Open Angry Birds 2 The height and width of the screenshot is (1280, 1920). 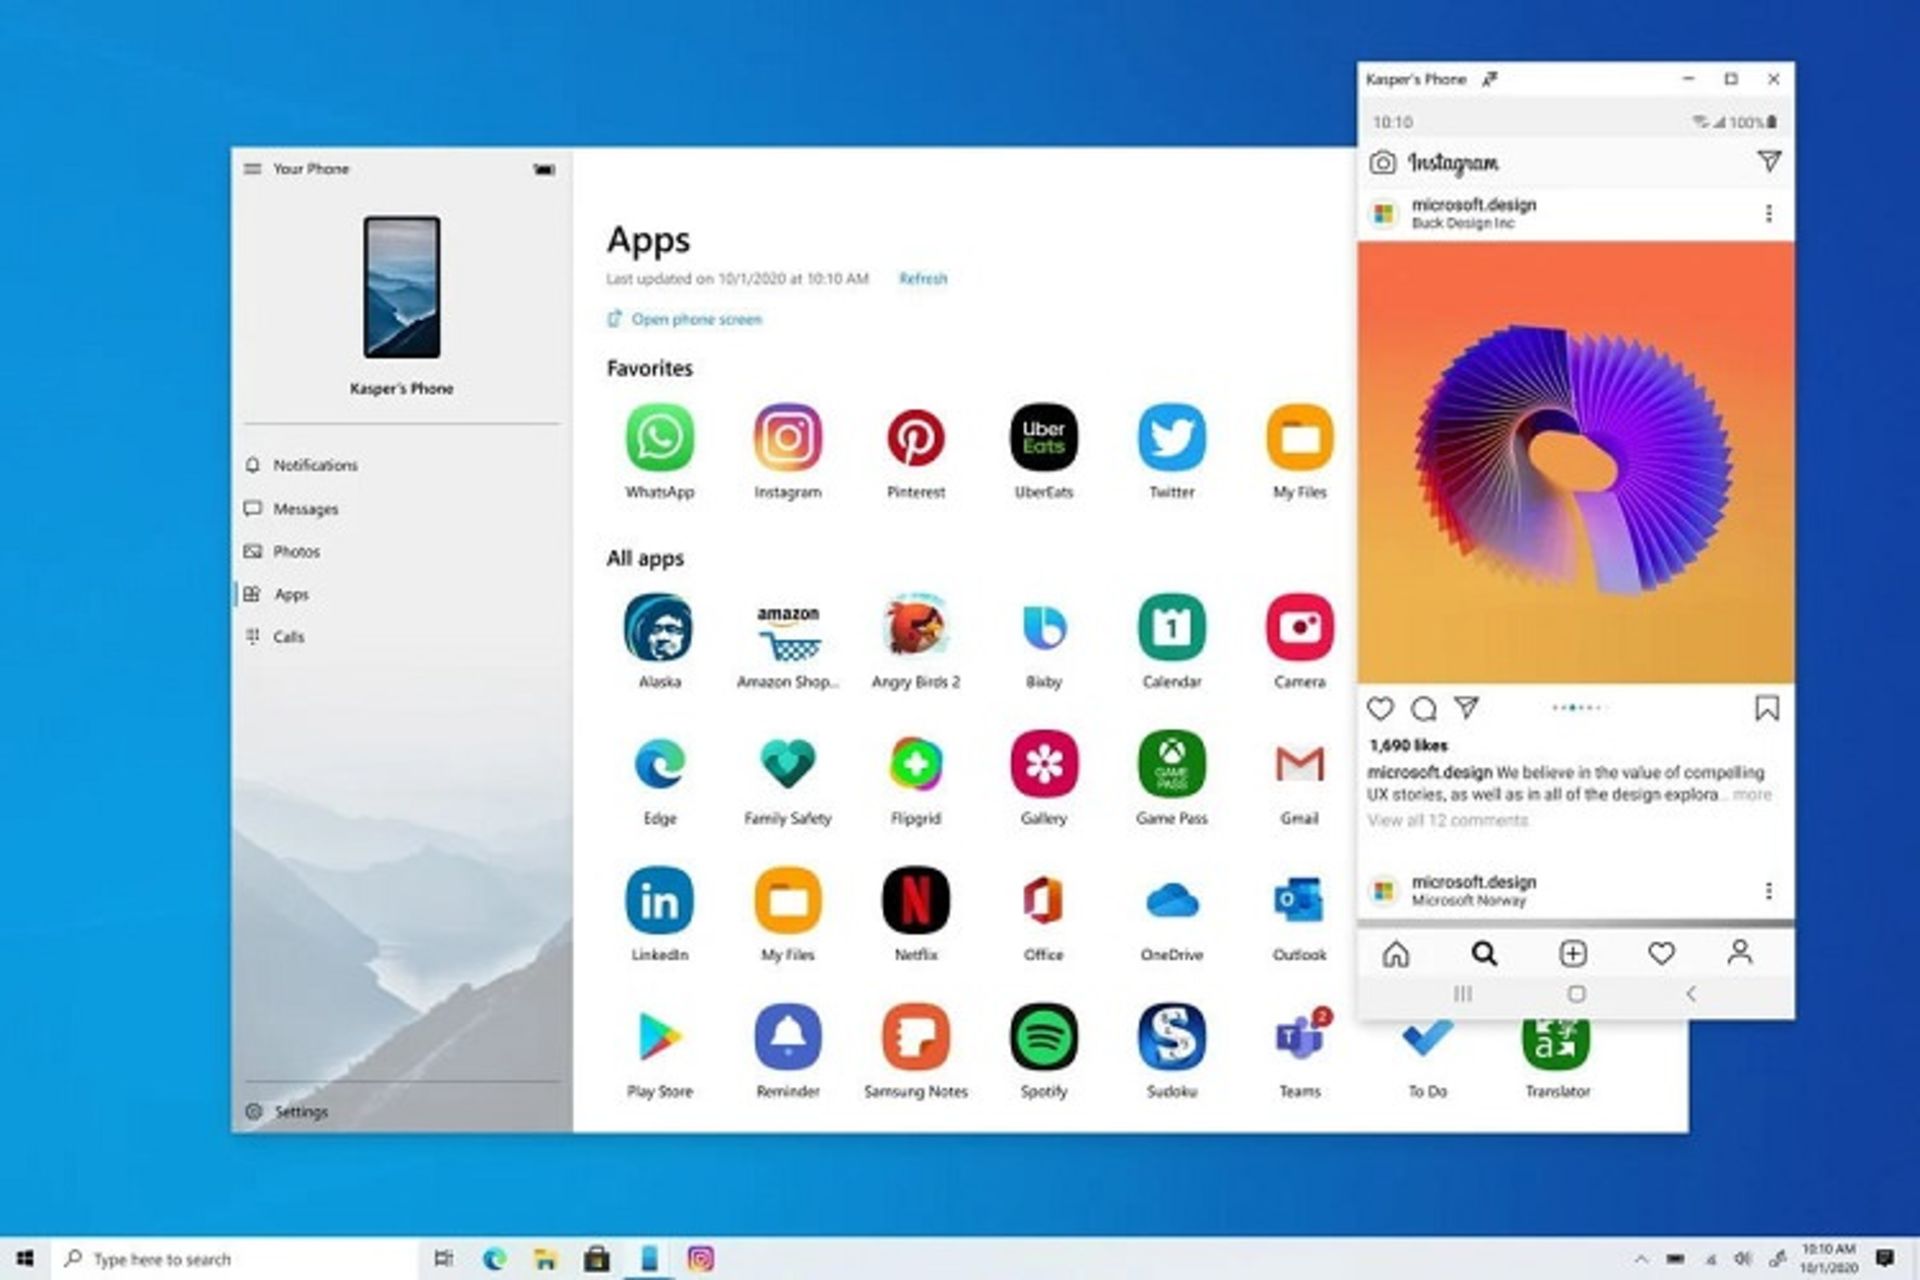point(916,627)
